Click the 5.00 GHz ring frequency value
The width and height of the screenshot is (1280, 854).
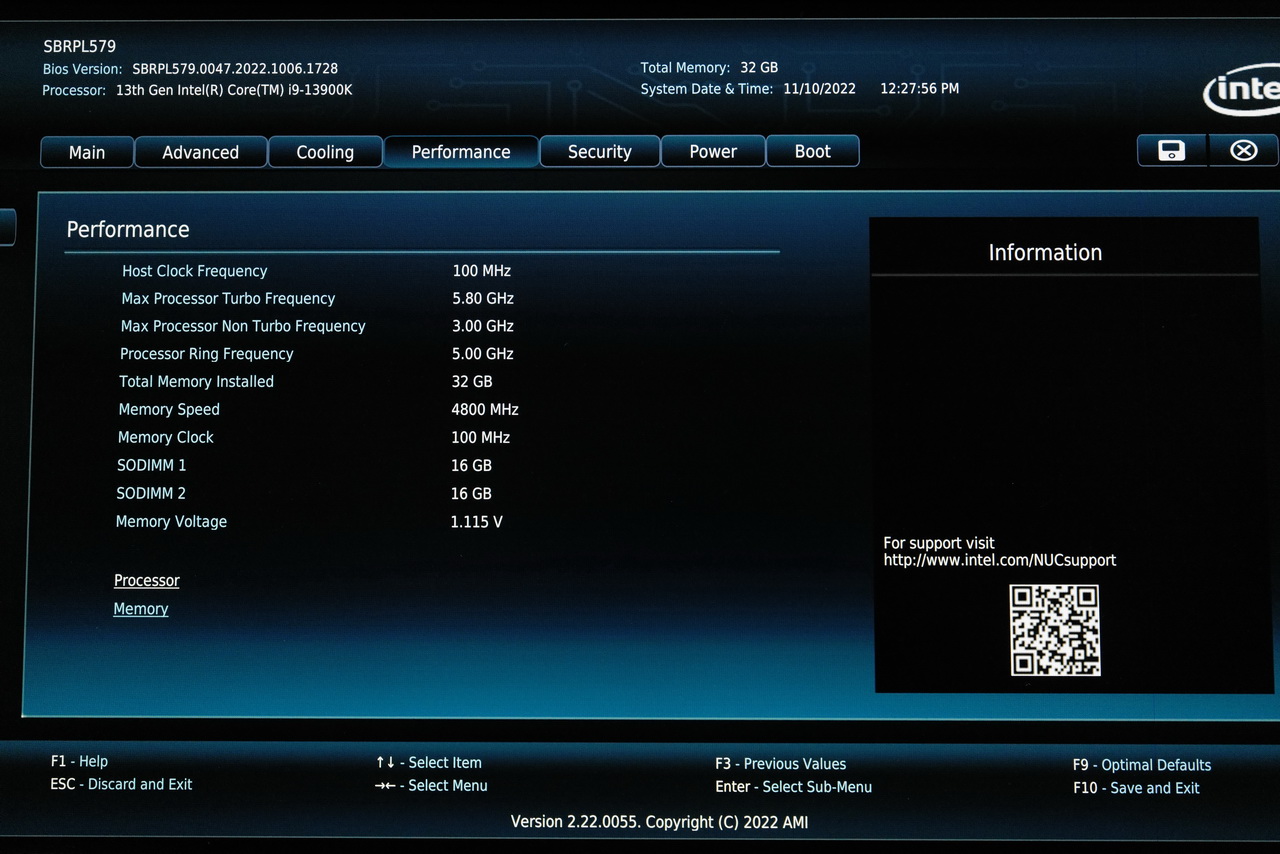[x=483, y=354]
